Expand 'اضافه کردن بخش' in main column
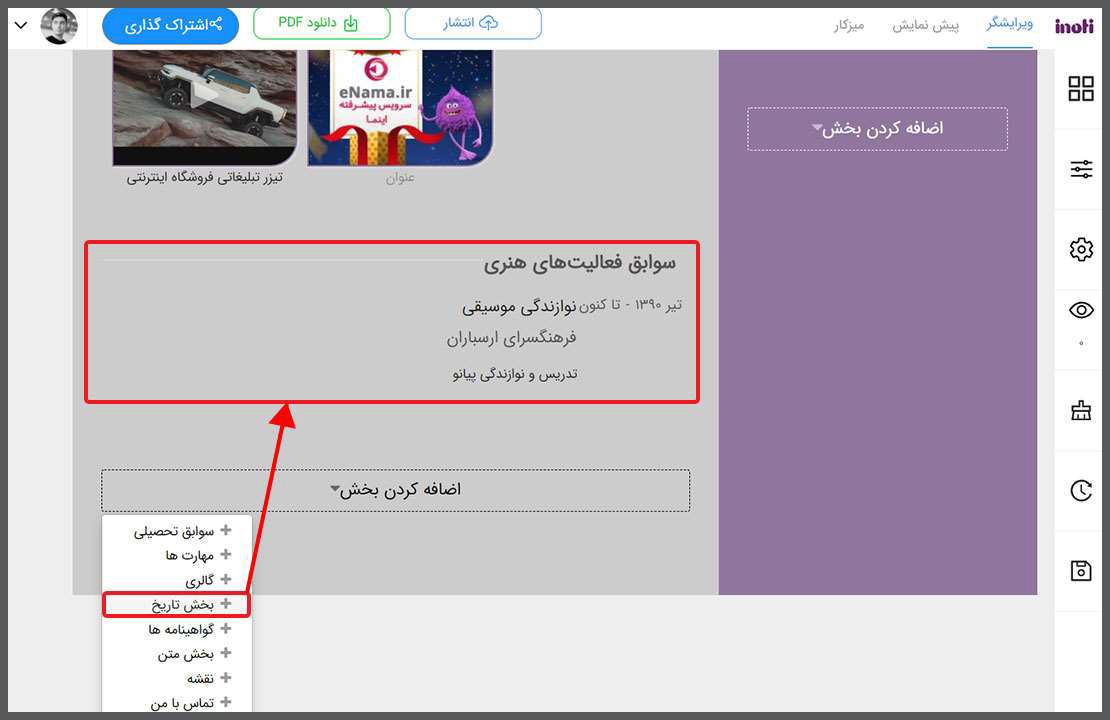The width and height of the screenshot is (1110, 720). tap(395, 490)
